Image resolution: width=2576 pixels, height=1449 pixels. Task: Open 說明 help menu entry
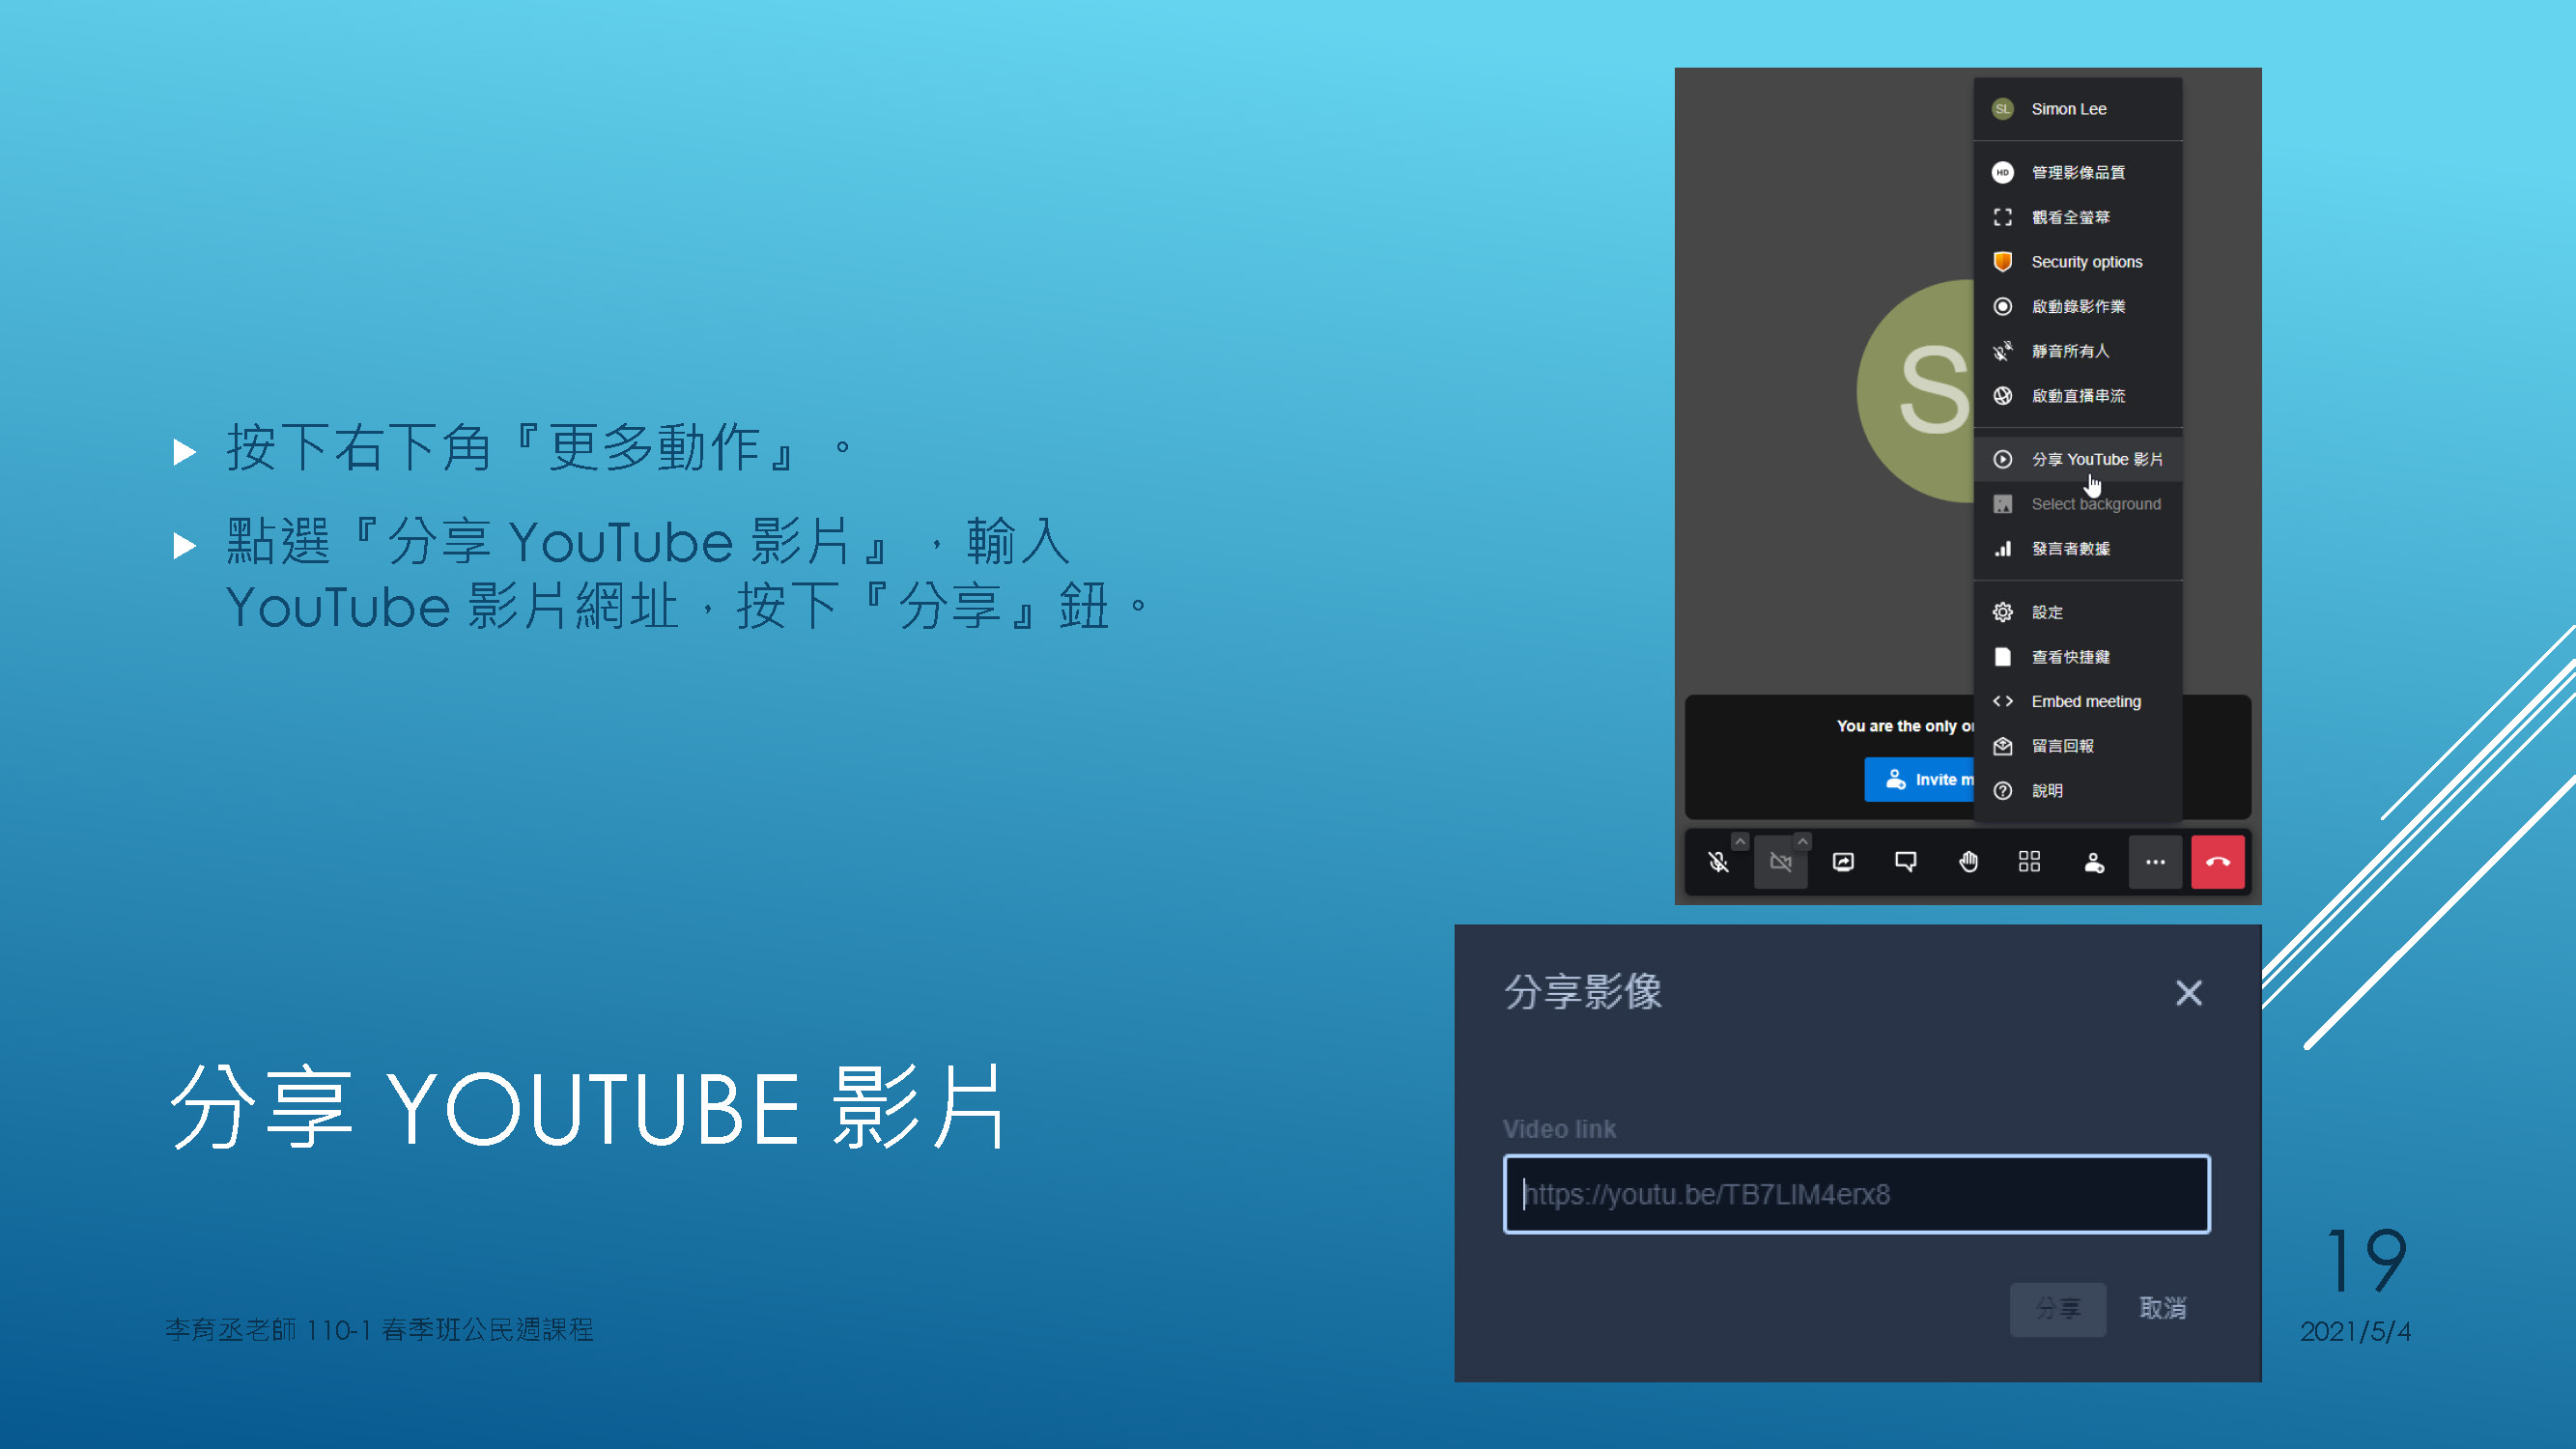2077,791
